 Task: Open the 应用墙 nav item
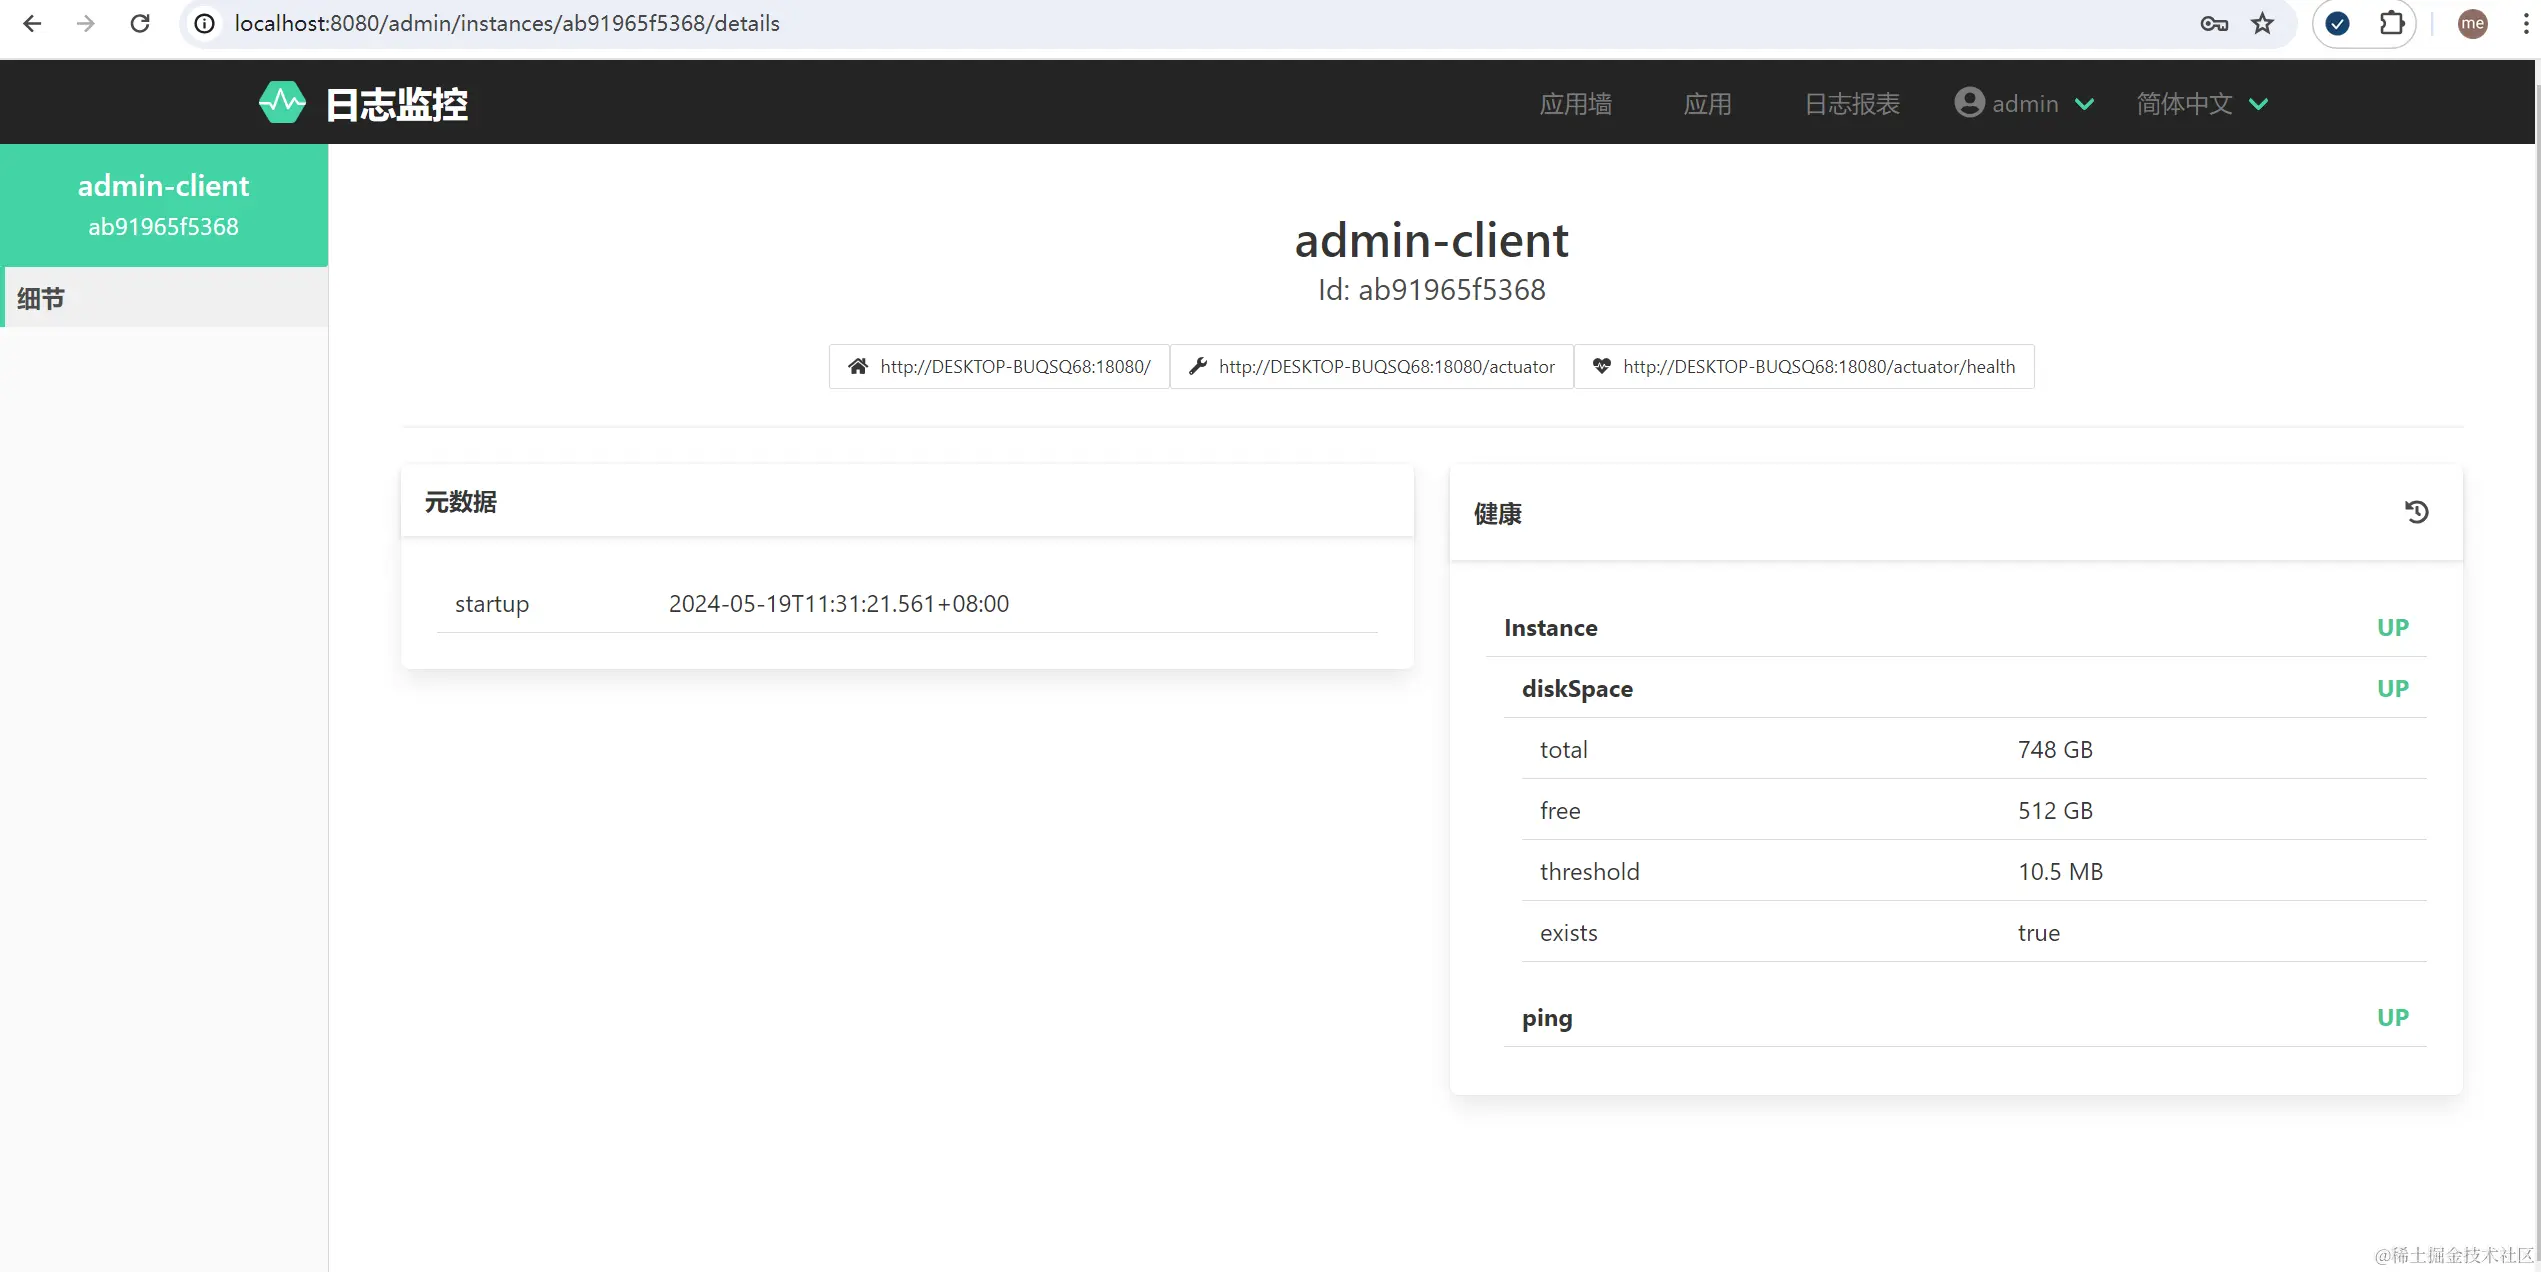click(x=1575, y=104)
